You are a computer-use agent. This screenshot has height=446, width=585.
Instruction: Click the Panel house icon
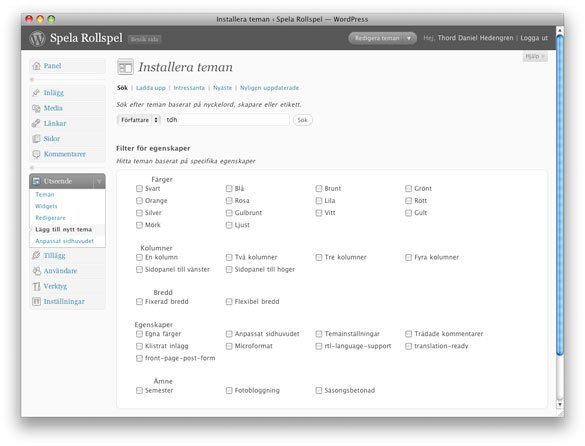click(36, 66)
